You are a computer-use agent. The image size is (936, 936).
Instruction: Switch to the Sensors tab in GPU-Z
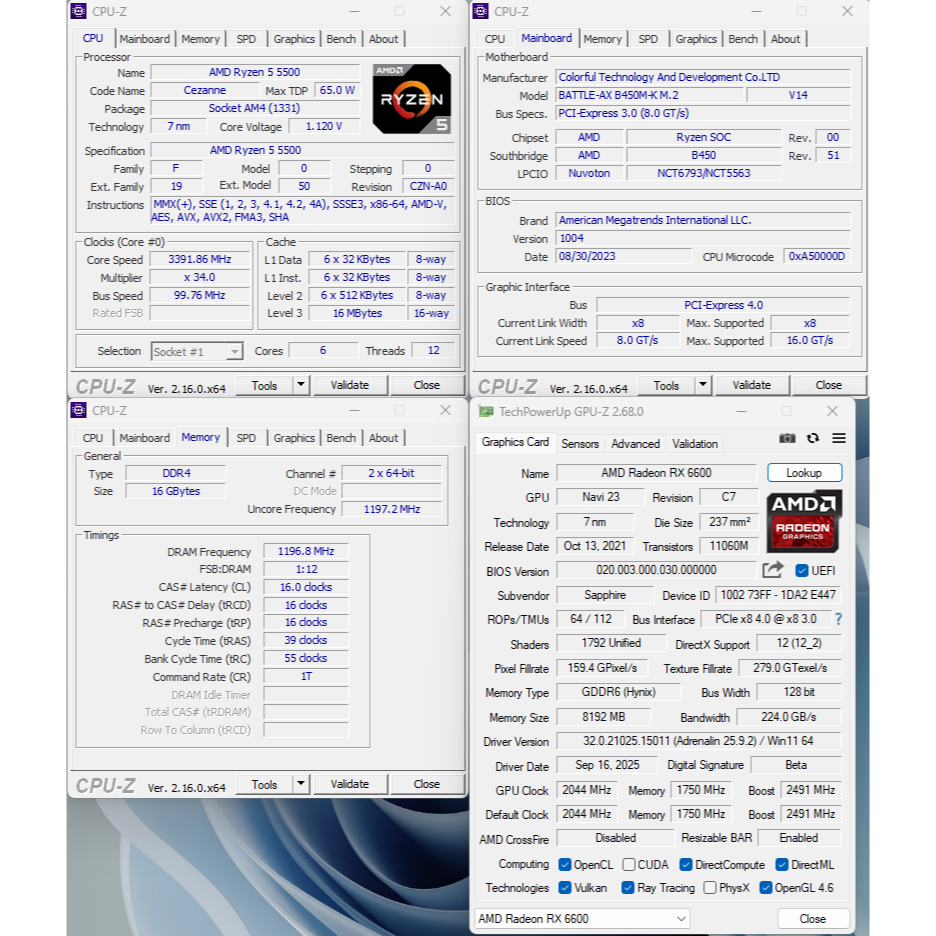pyautogui.click(x=580, y=444)
